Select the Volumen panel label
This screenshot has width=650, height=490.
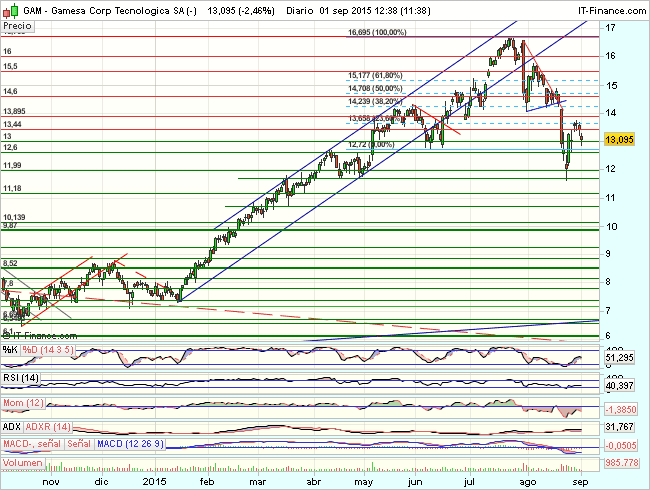click(x=22, y=463)
